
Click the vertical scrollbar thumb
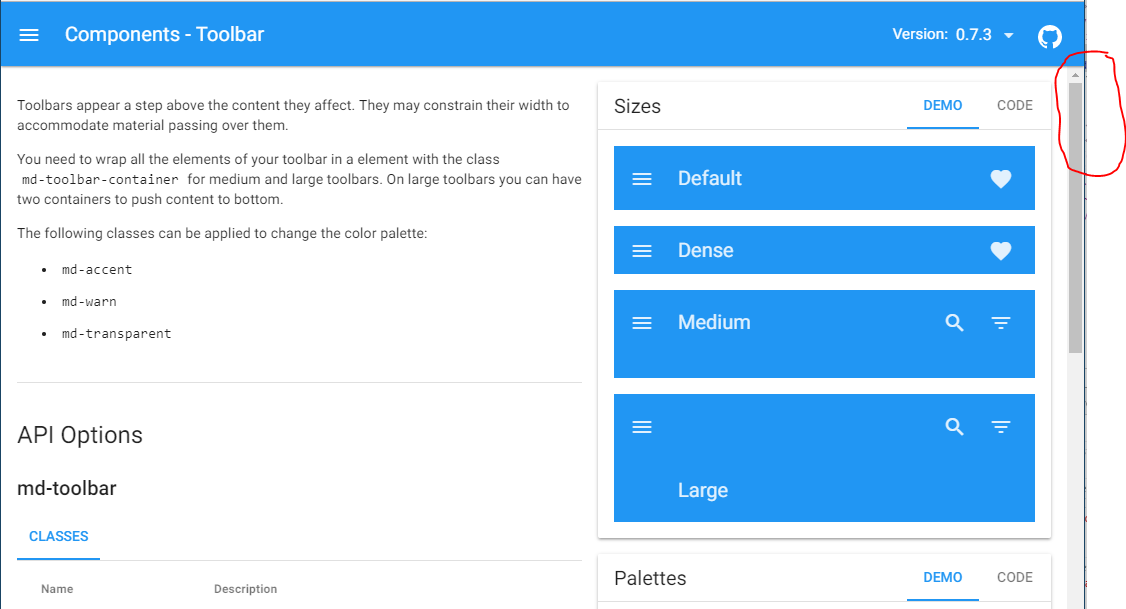(1075, 218)
